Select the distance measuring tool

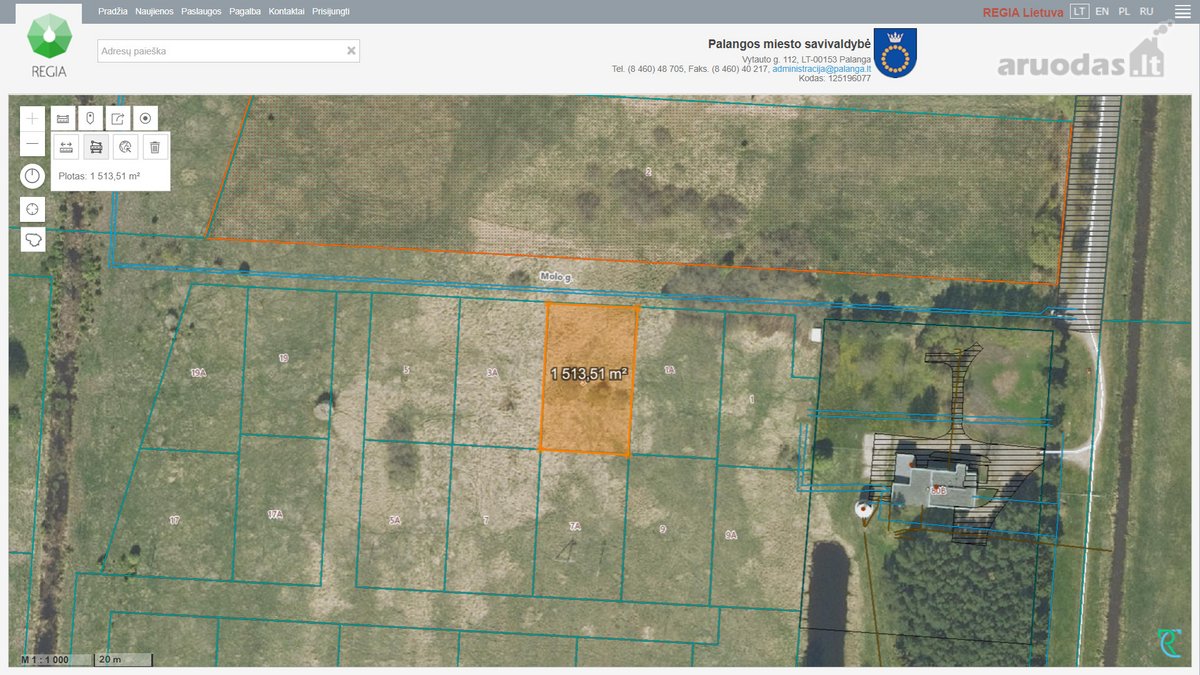point(66,147)
